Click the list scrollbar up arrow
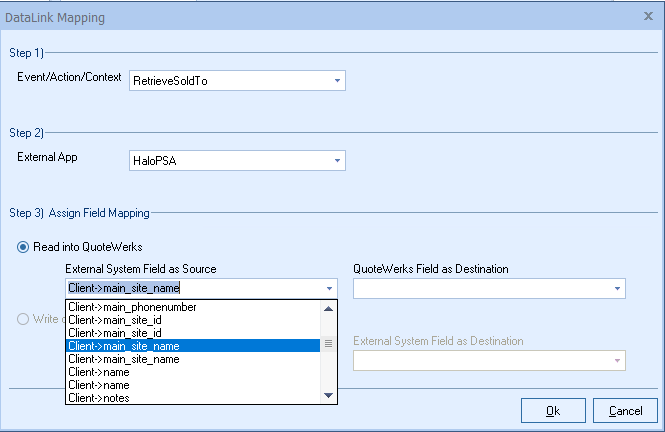Viewport: 665px width, 432px height. point(329,308)
